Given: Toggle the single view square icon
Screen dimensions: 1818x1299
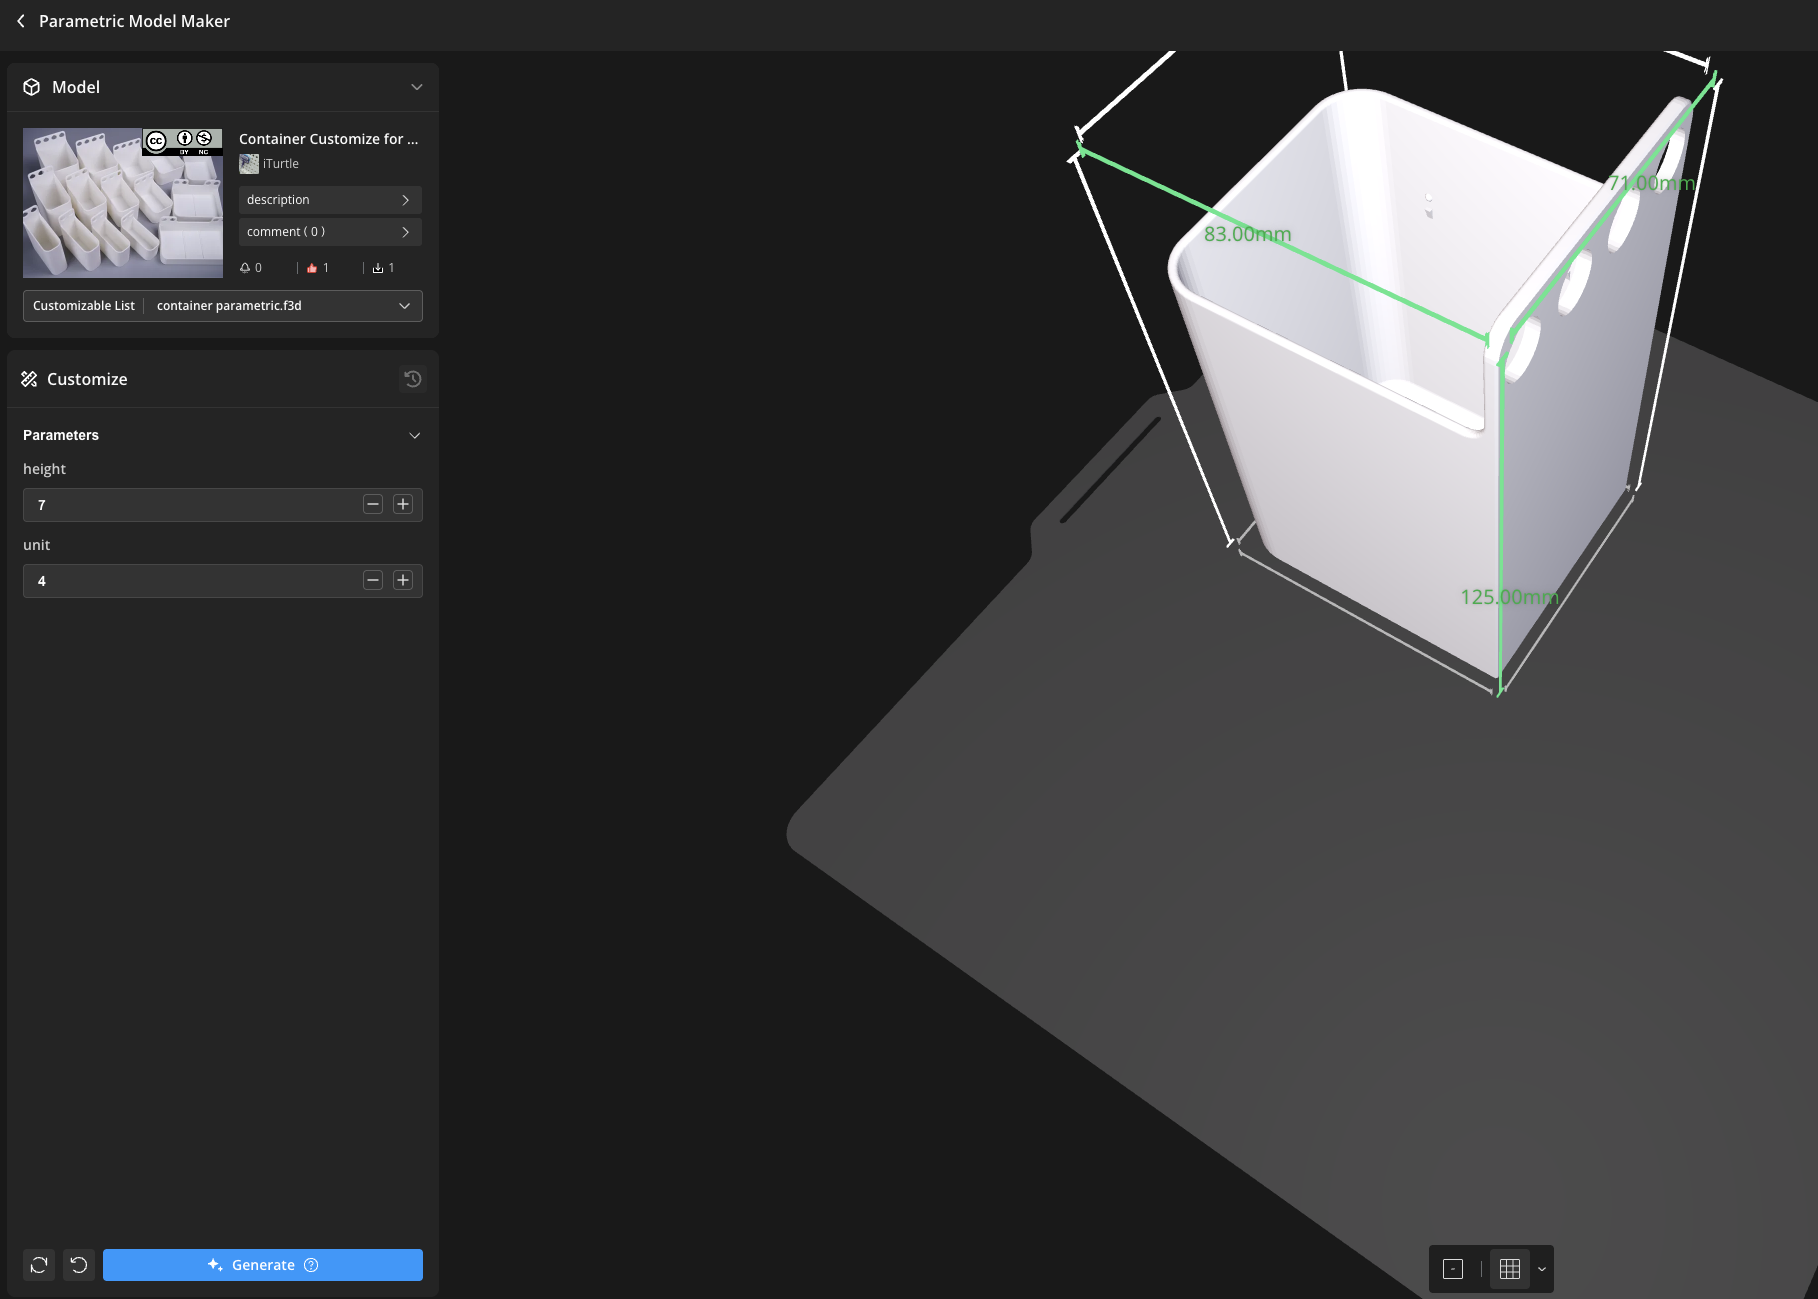Looking at the screenshot, I should 1453,1269.
